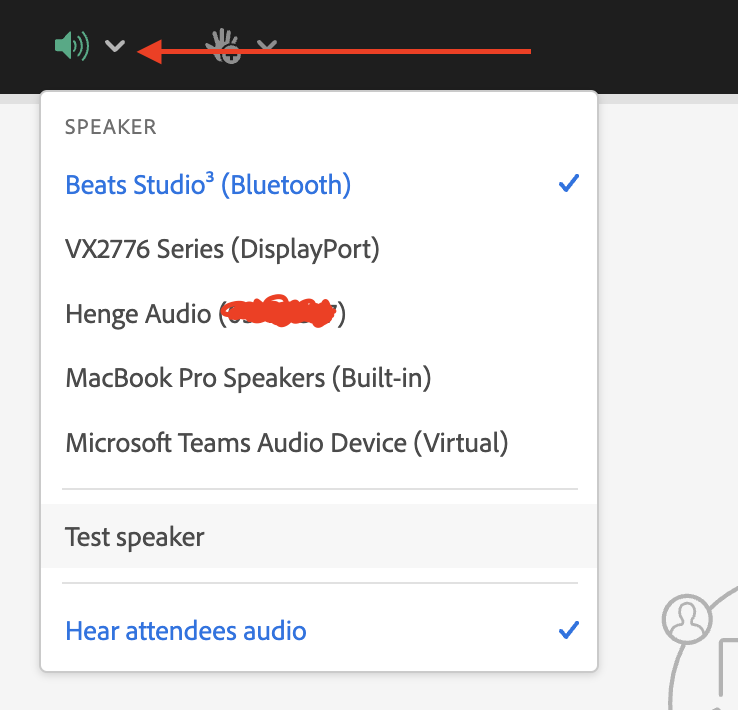Toggle Hear attendees audio setting

319,630
